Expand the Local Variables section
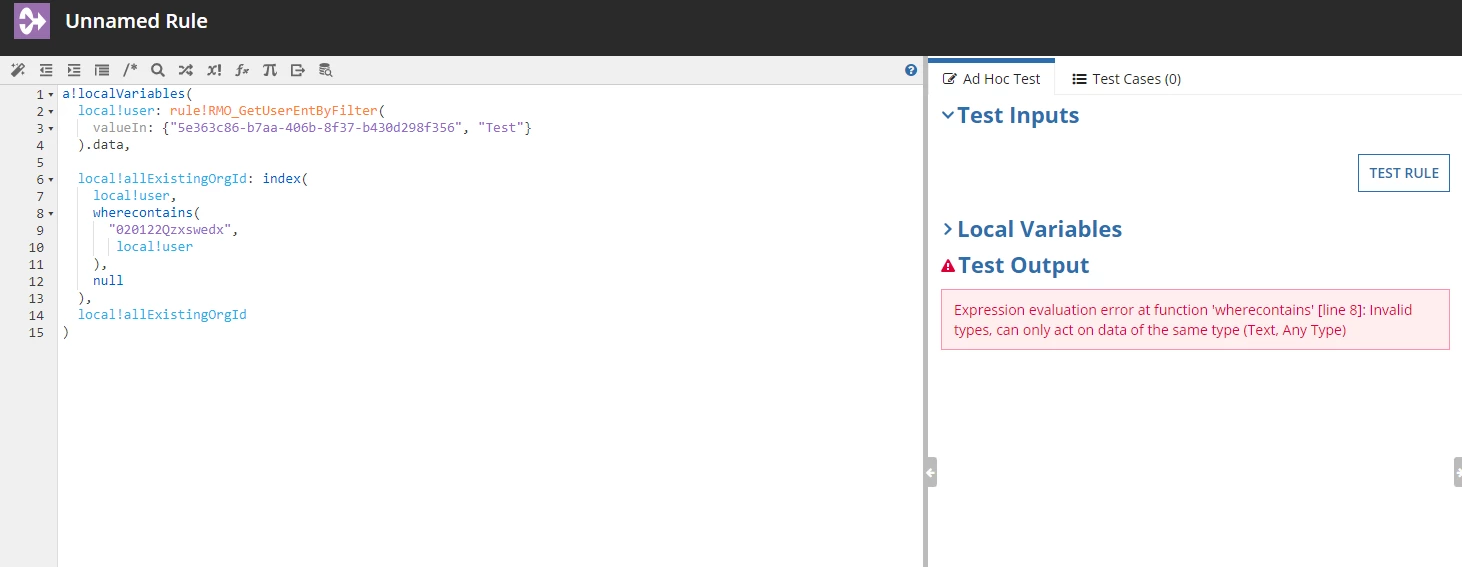The image size is (1462, 567). coord(948,229)
